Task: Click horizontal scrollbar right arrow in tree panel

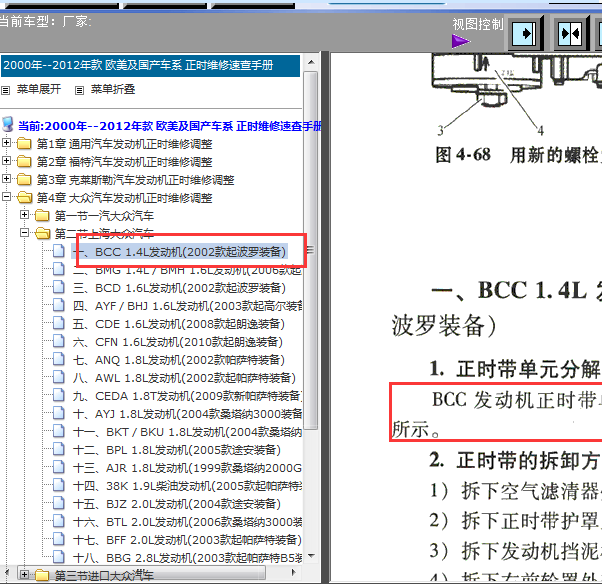Action: click(293, 572)
